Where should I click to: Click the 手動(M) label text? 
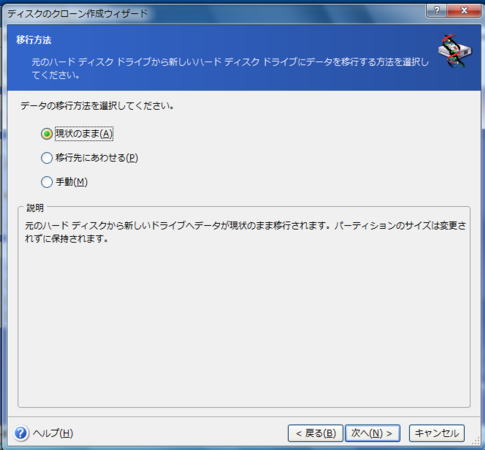click(x=72, y=182)
